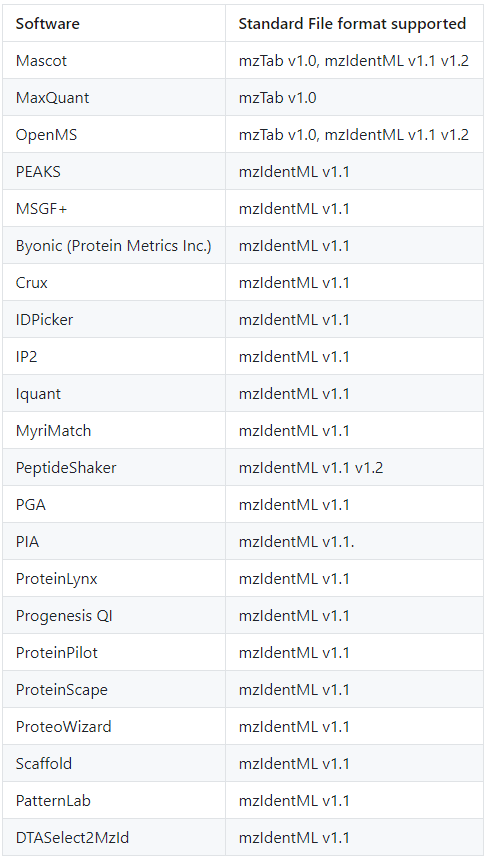Click the Progenesis QI entry
This screenshot has width=487, height=860.
pos(114,616)
